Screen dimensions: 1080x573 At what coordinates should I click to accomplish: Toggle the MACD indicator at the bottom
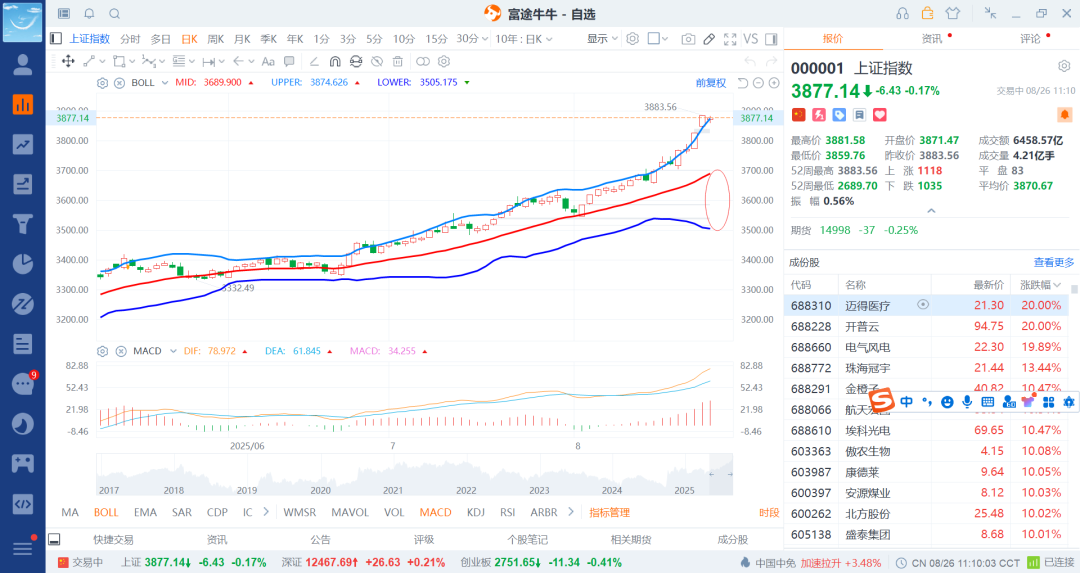click(x=435, y=512)
